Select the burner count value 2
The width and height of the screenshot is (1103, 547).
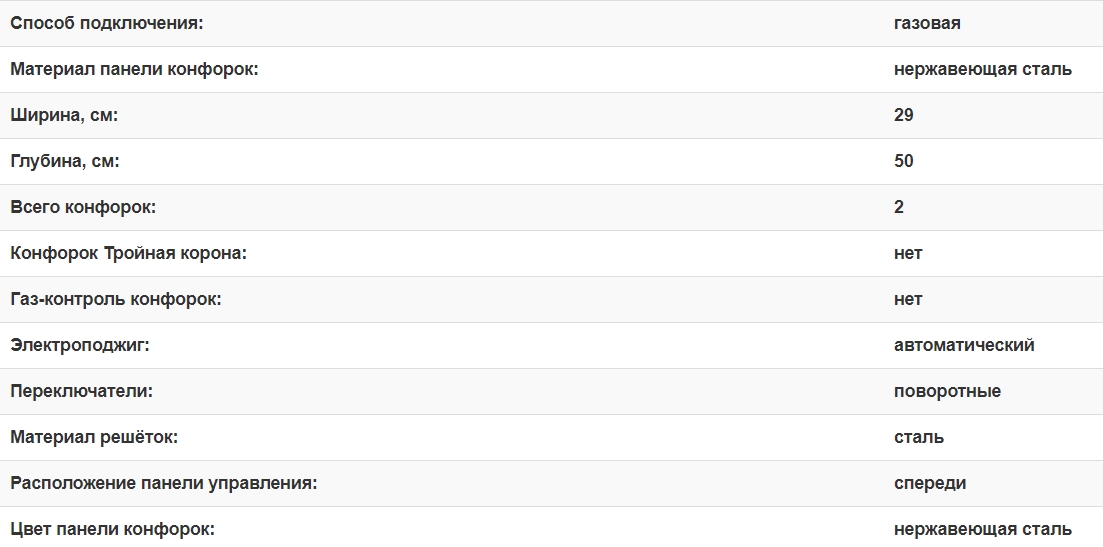click(899, 207)
